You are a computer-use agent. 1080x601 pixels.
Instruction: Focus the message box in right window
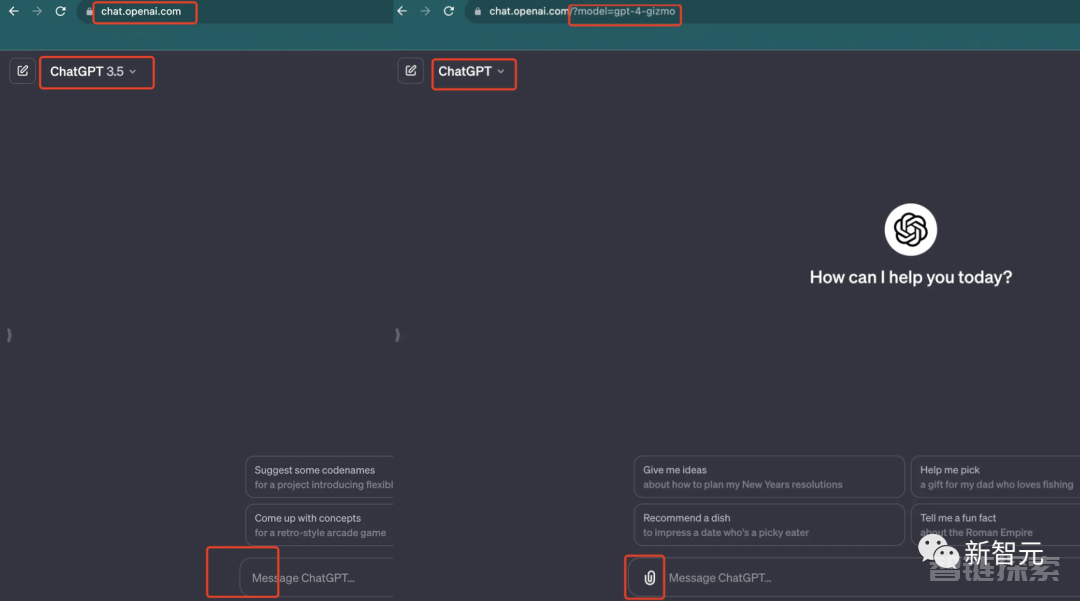coord(854,578)
